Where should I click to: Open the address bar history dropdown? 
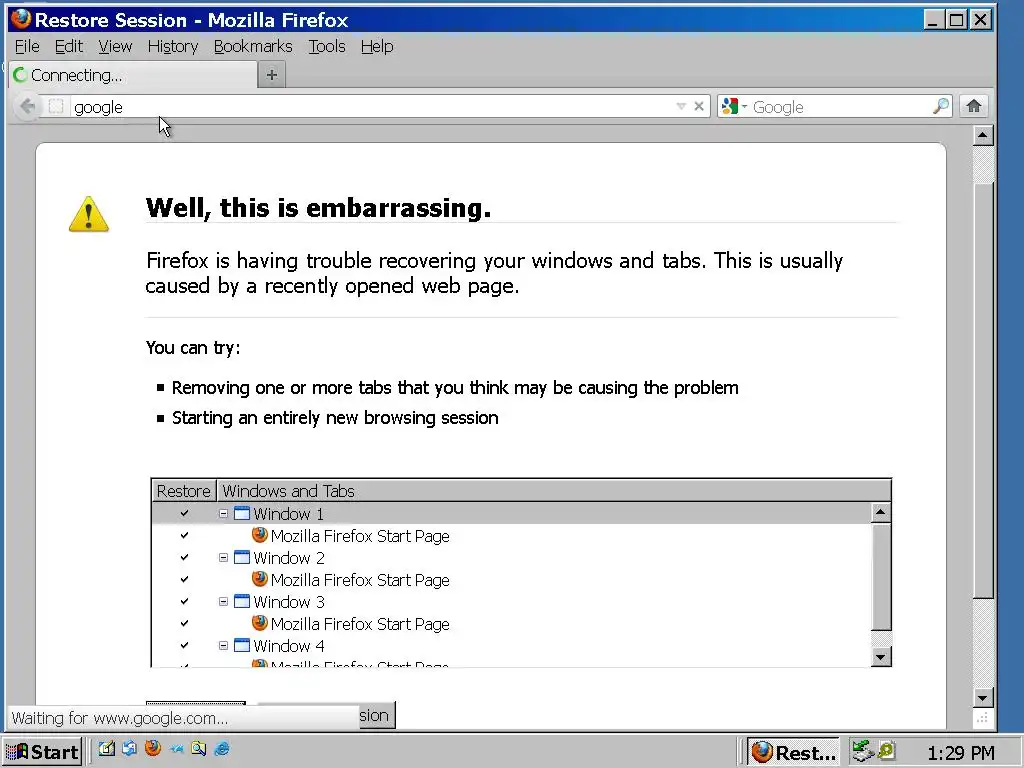click(681, 106)
